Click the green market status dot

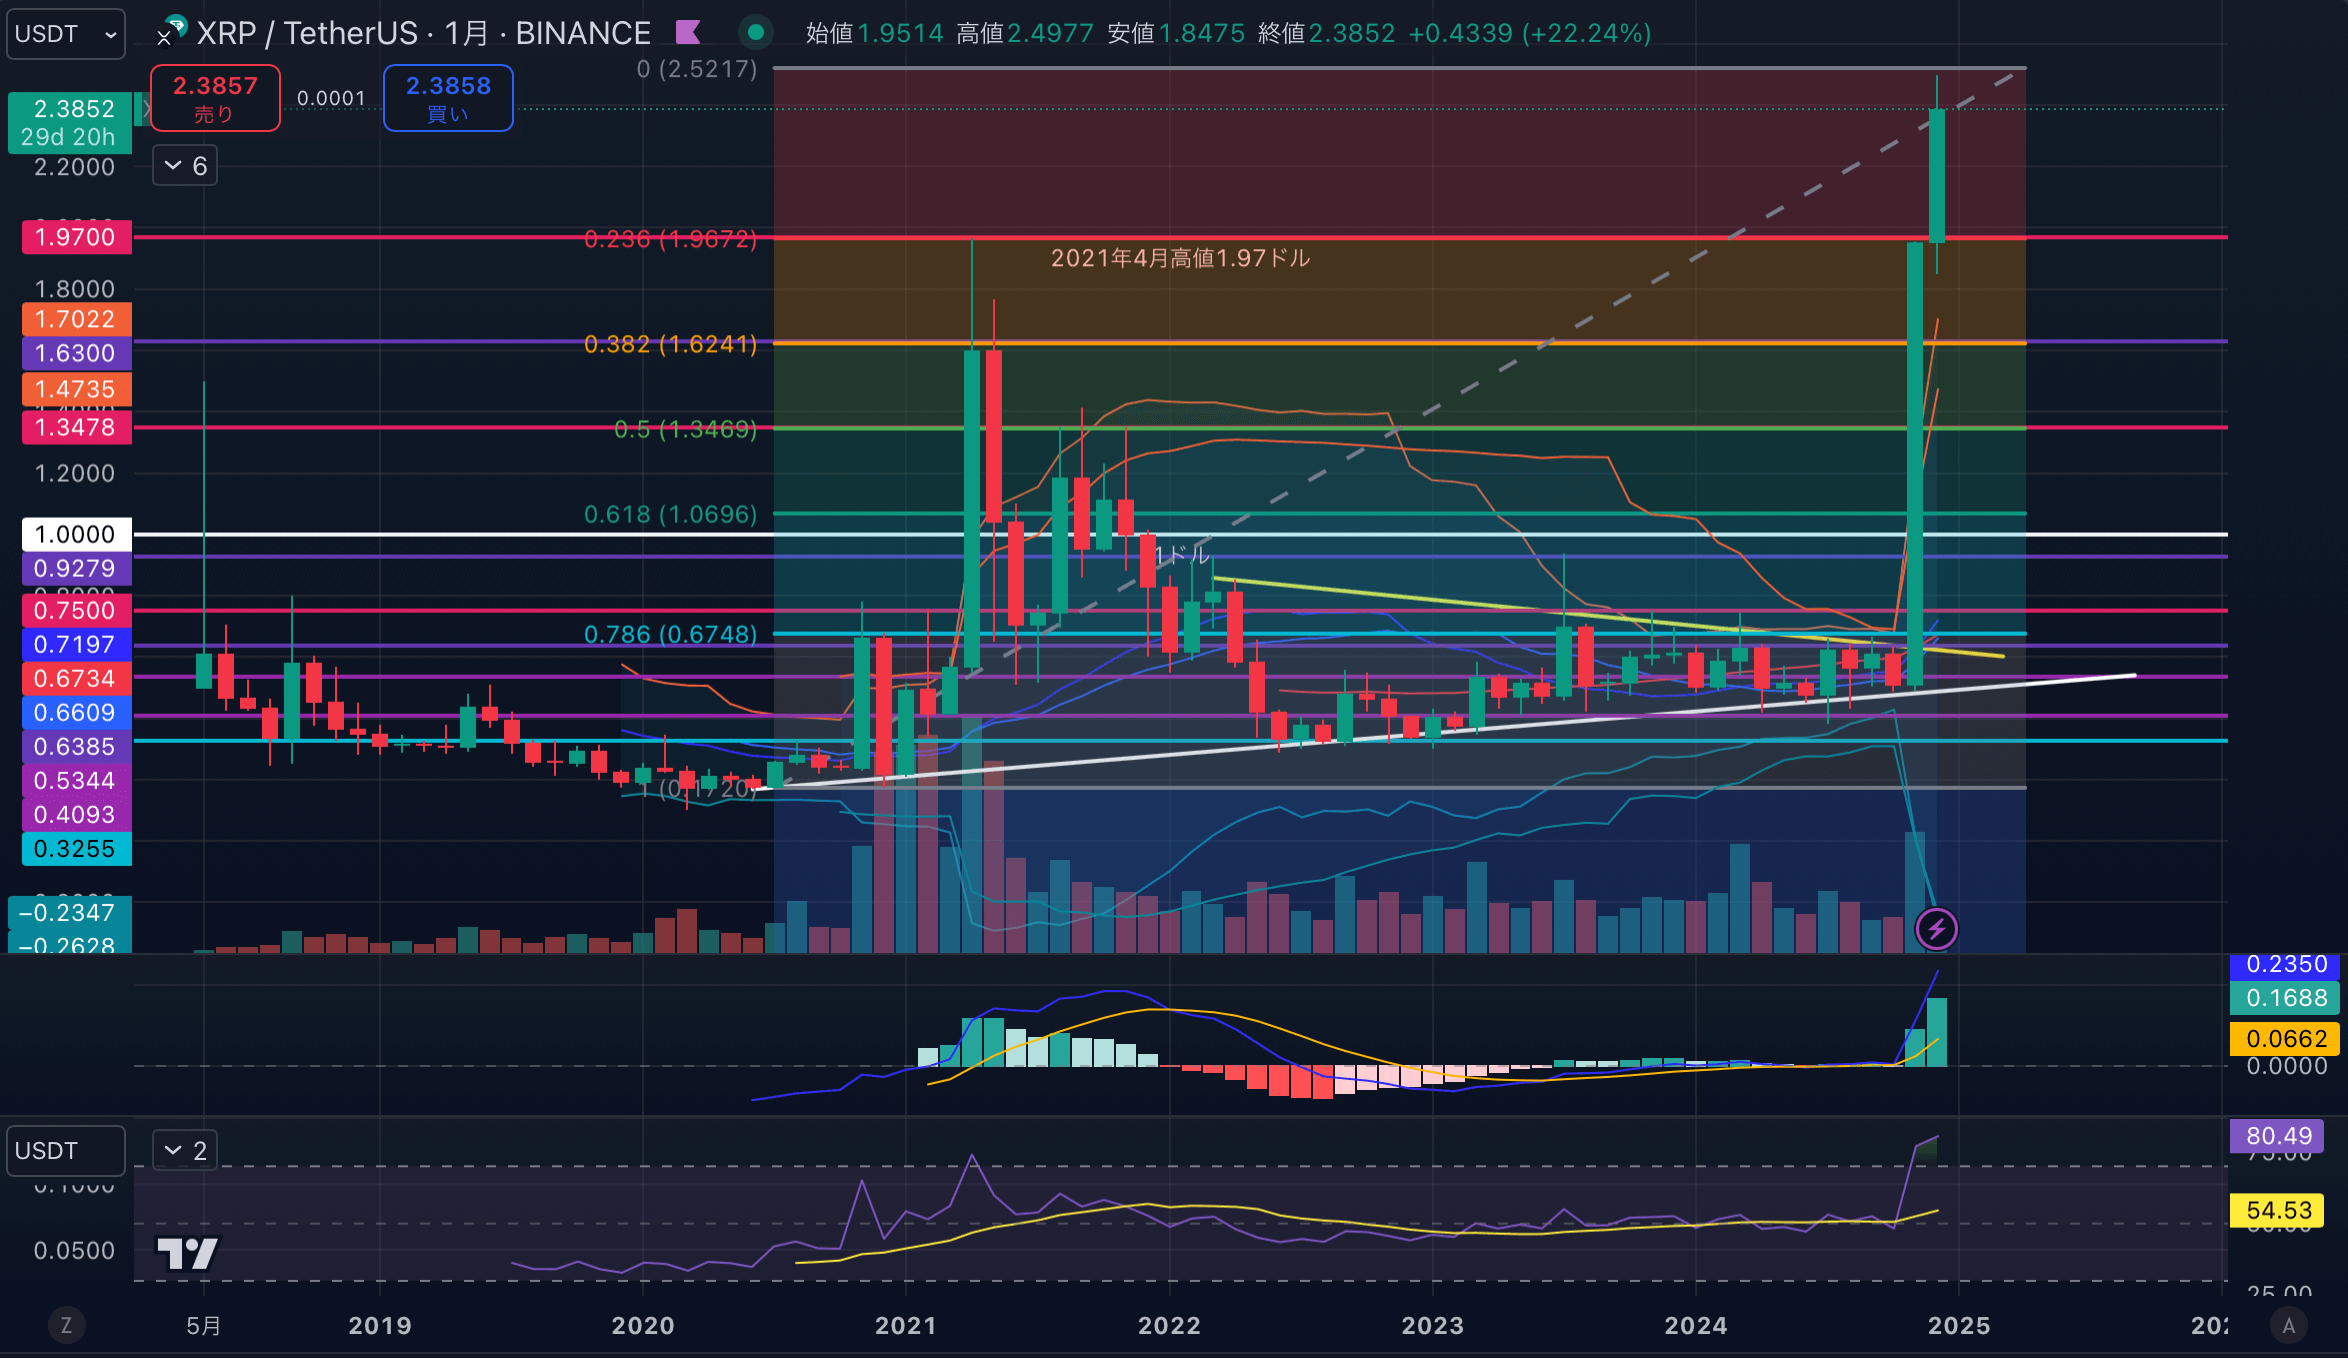pos(756,33)
